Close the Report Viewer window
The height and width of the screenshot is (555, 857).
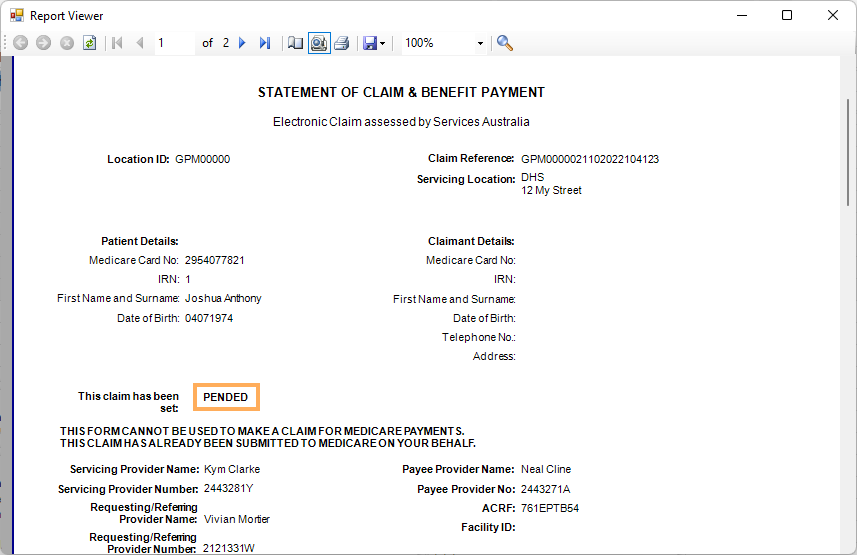pos(832,15)
